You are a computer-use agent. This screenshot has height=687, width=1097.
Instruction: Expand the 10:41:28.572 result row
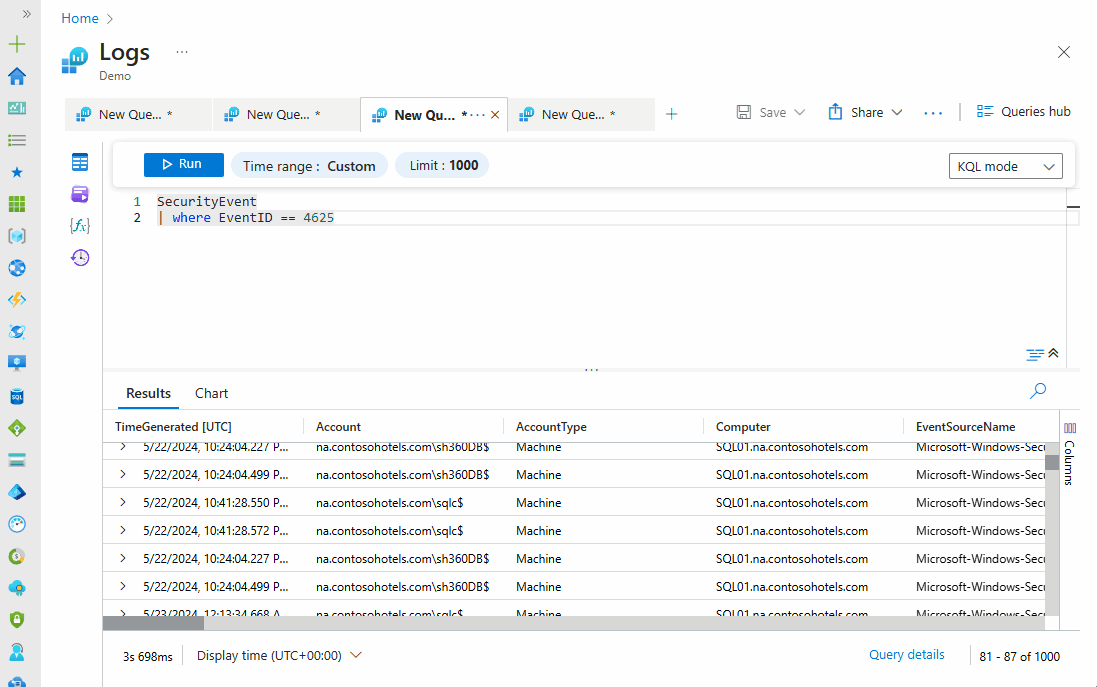click(123, 530)
